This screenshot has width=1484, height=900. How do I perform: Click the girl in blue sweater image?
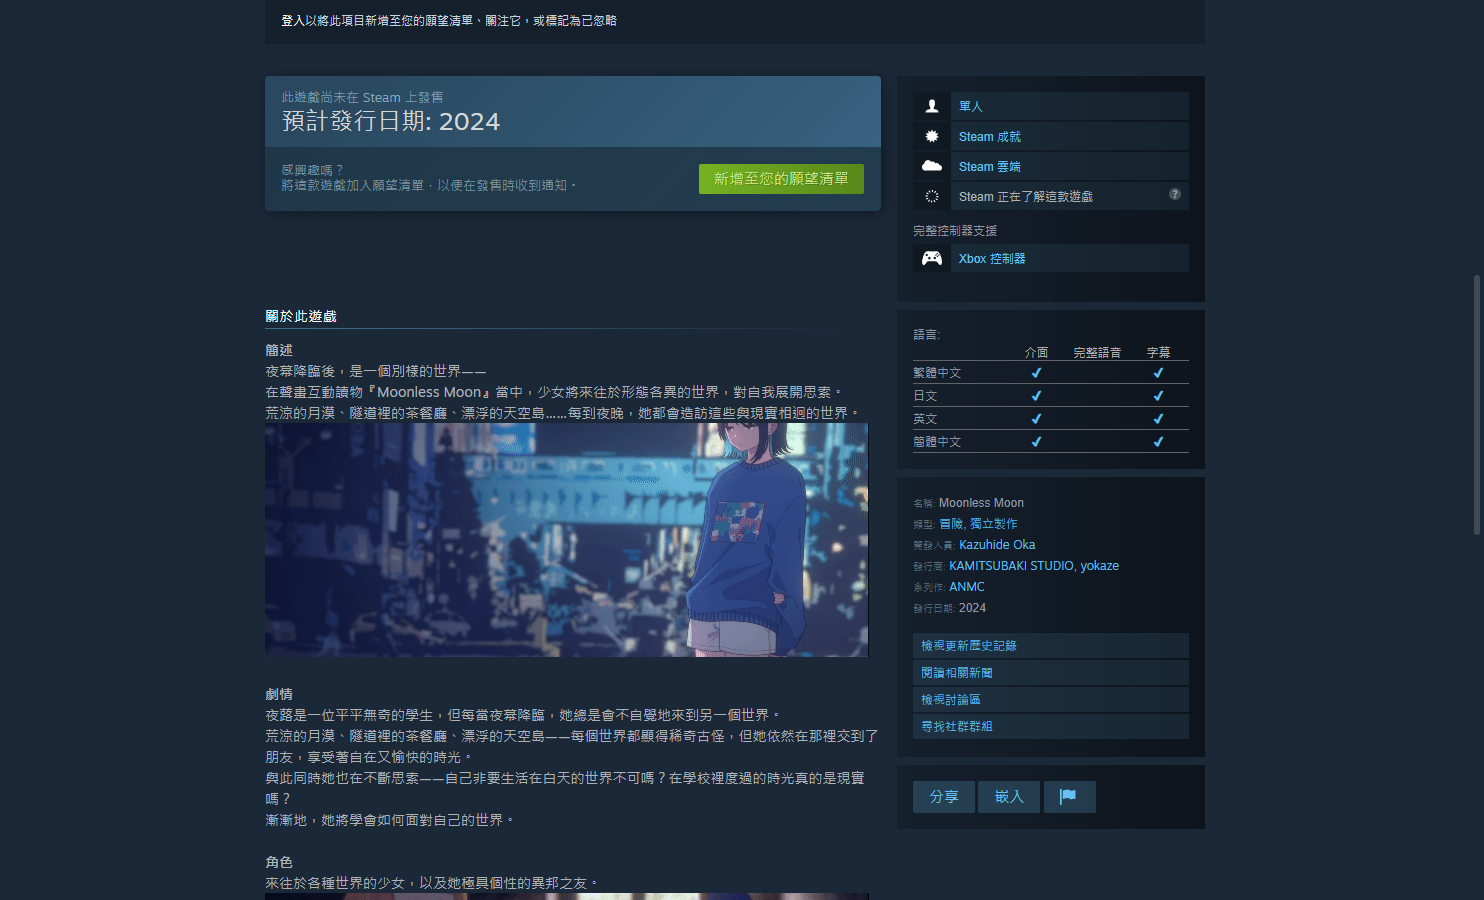pos(566,540)
